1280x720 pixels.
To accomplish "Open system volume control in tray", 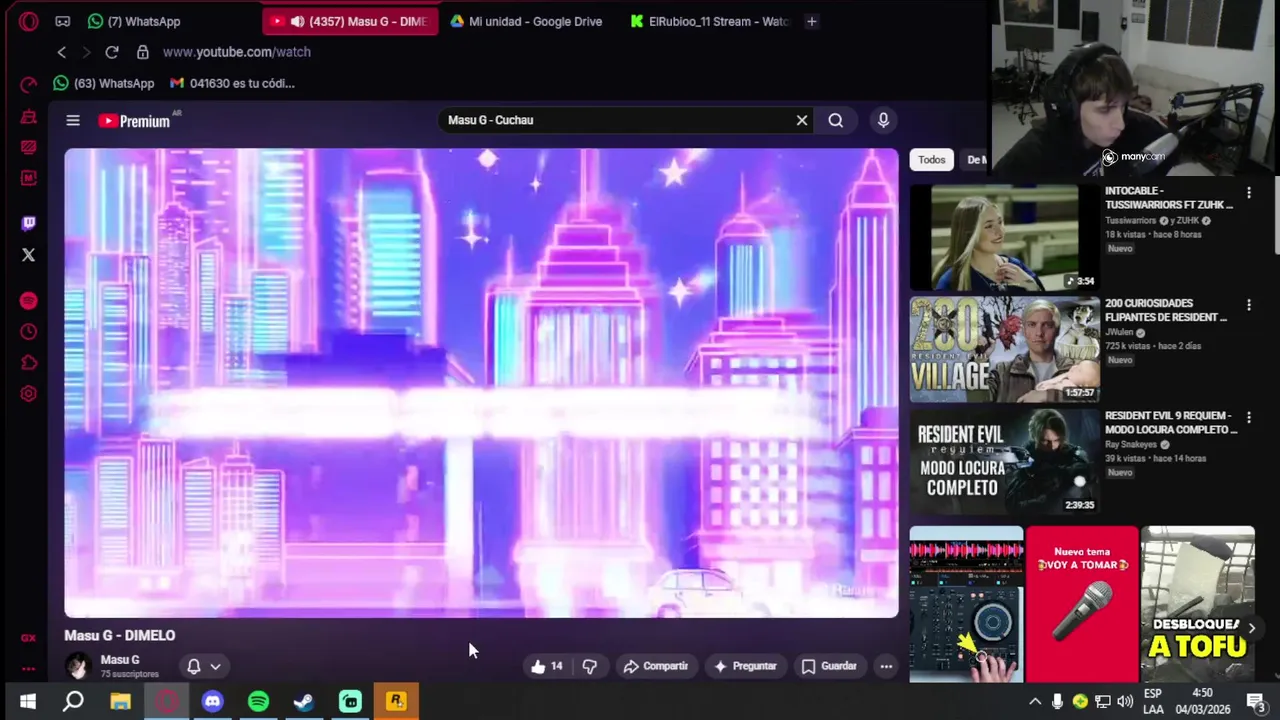I will tap(1125, 702).
